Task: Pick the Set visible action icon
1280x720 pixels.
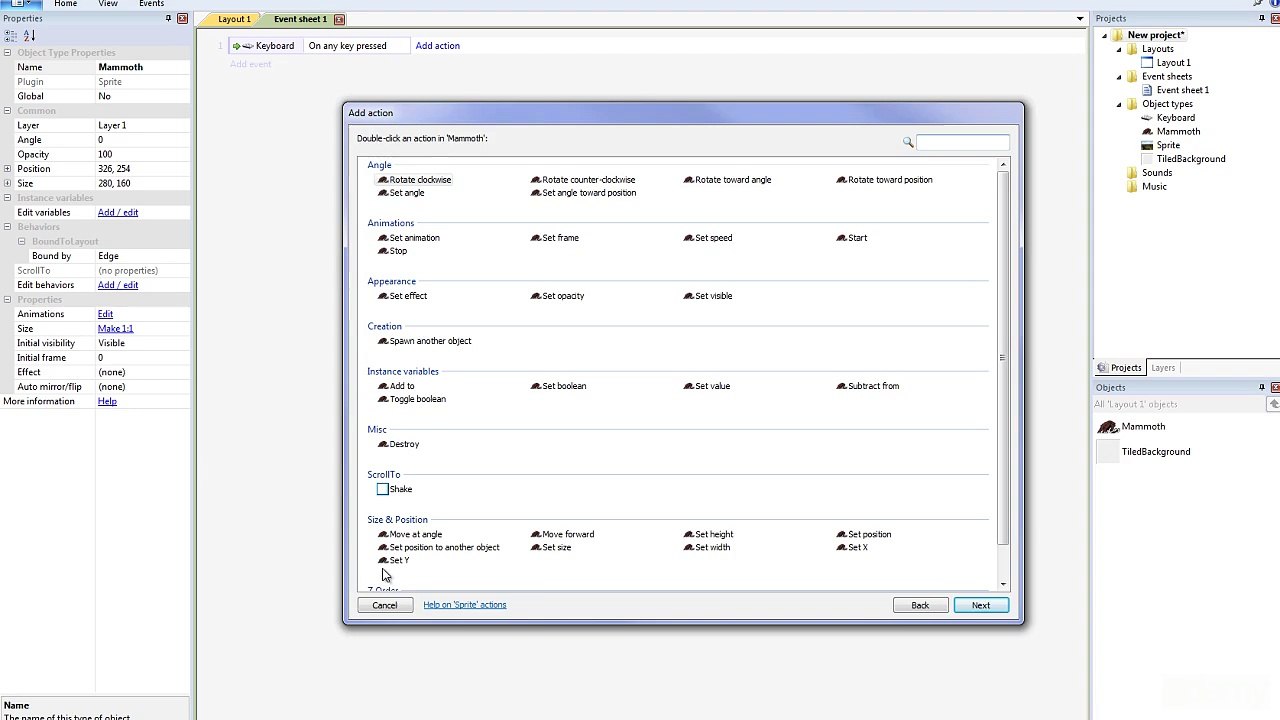Action: (x=688, y=296)
